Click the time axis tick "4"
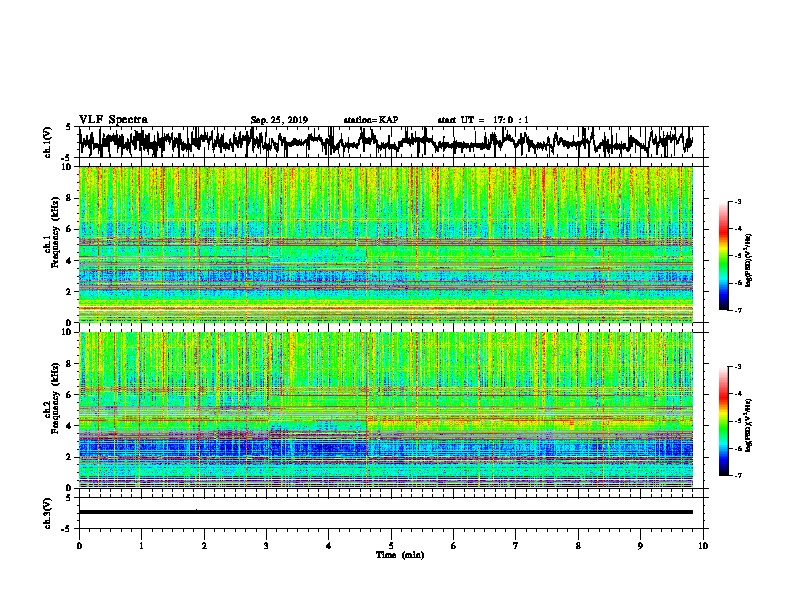Screen dimensions: 792x612 point(329,546)
